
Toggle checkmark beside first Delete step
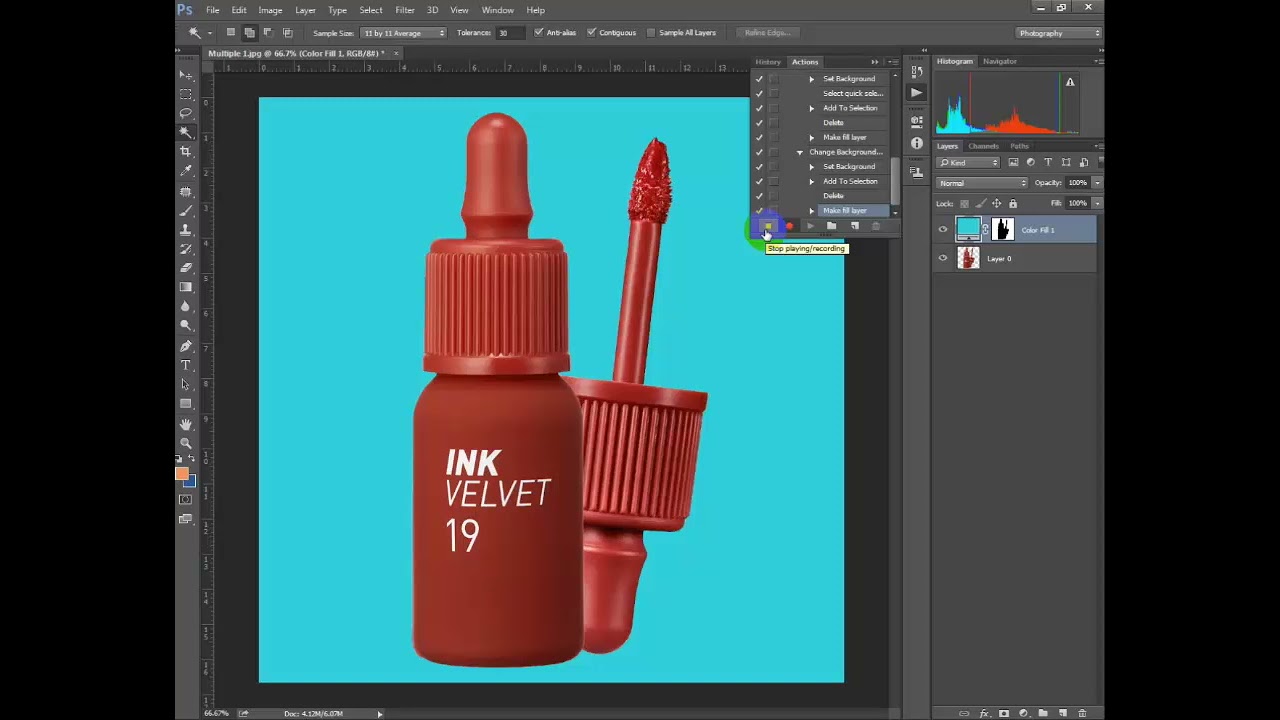pos(759,122)
